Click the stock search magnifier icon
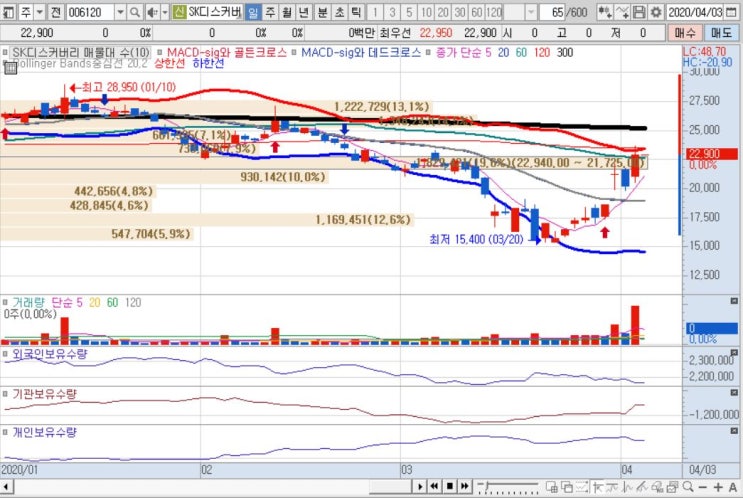Image resolution: width=743 pixels, height=498 pixels. point(135,12)
